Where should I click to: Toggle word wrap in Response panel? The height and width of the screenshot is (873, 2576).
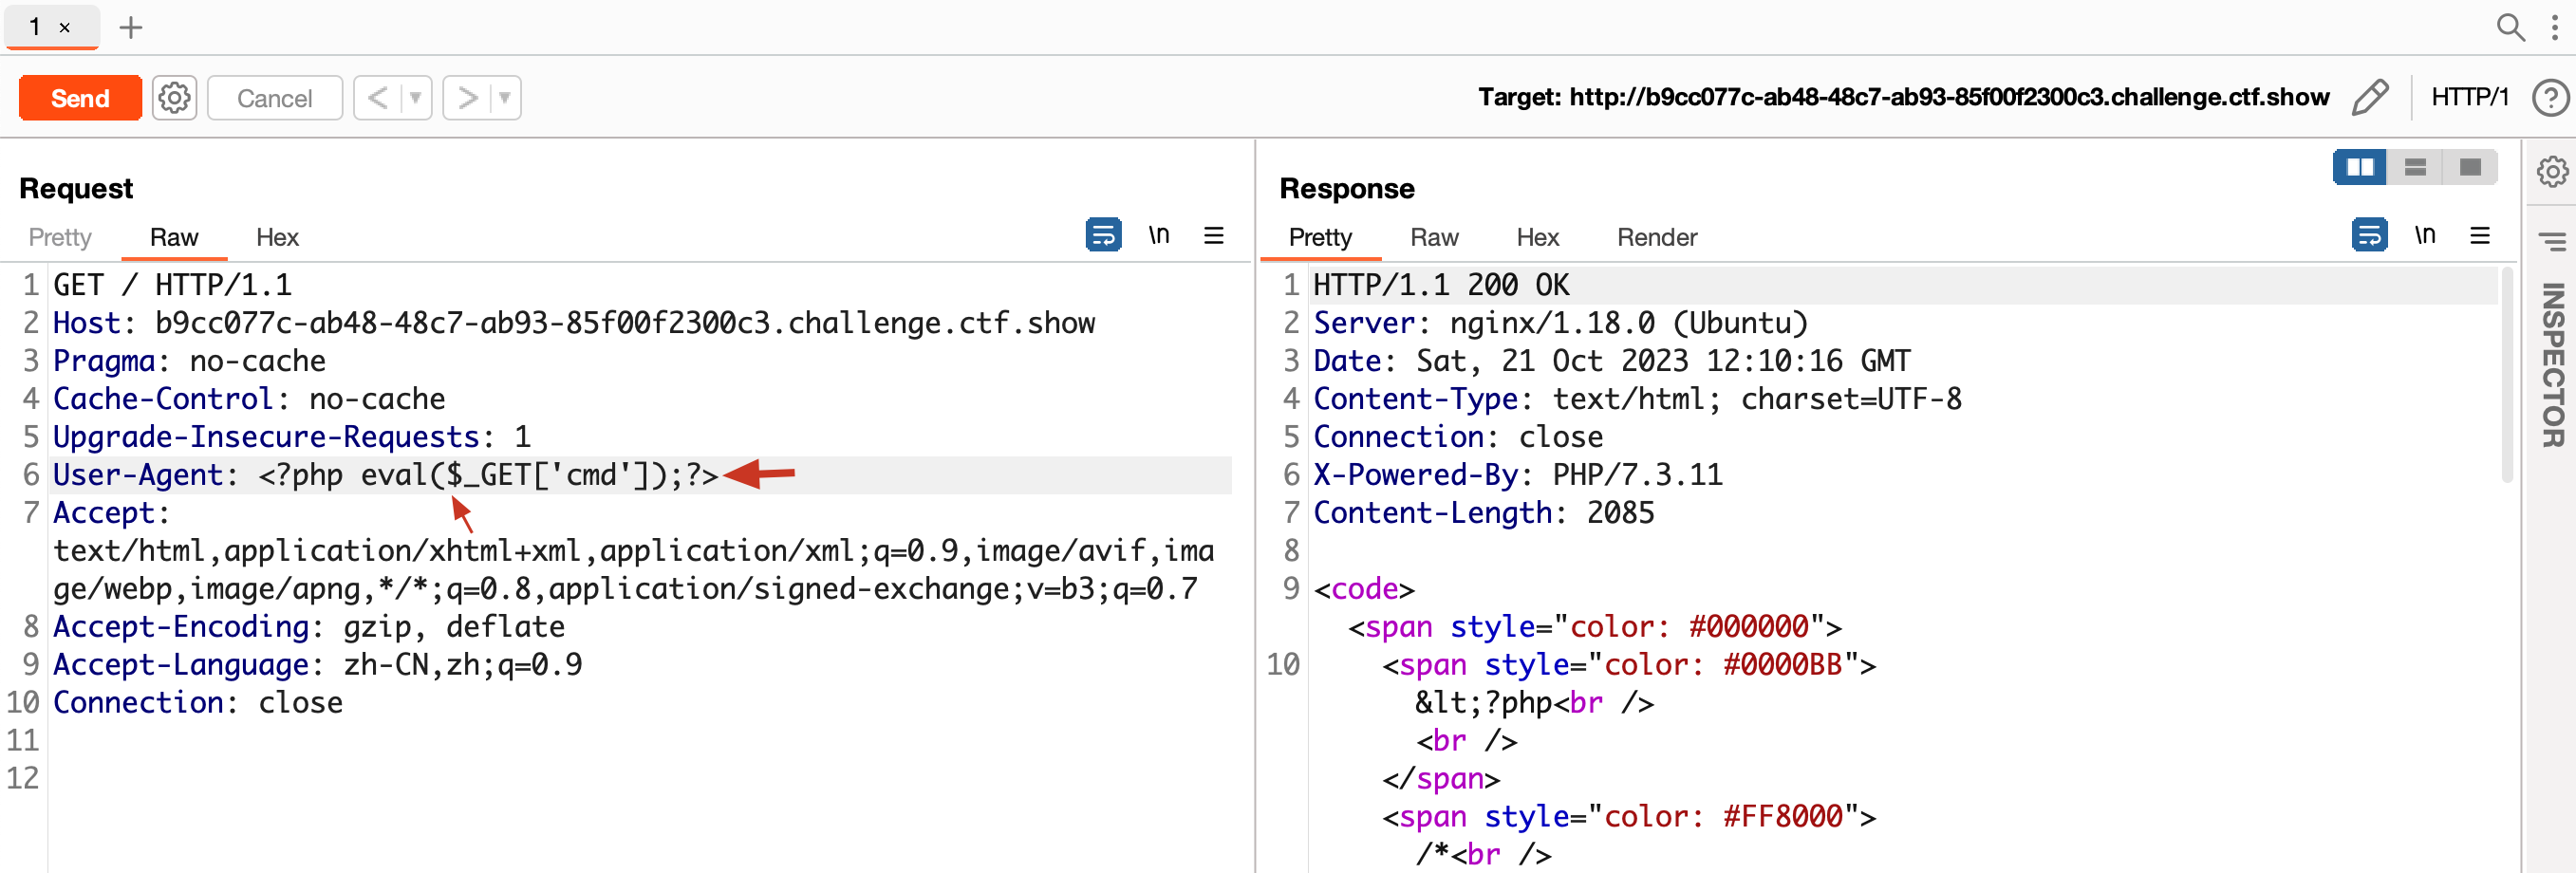click(x=2369, y=235)
